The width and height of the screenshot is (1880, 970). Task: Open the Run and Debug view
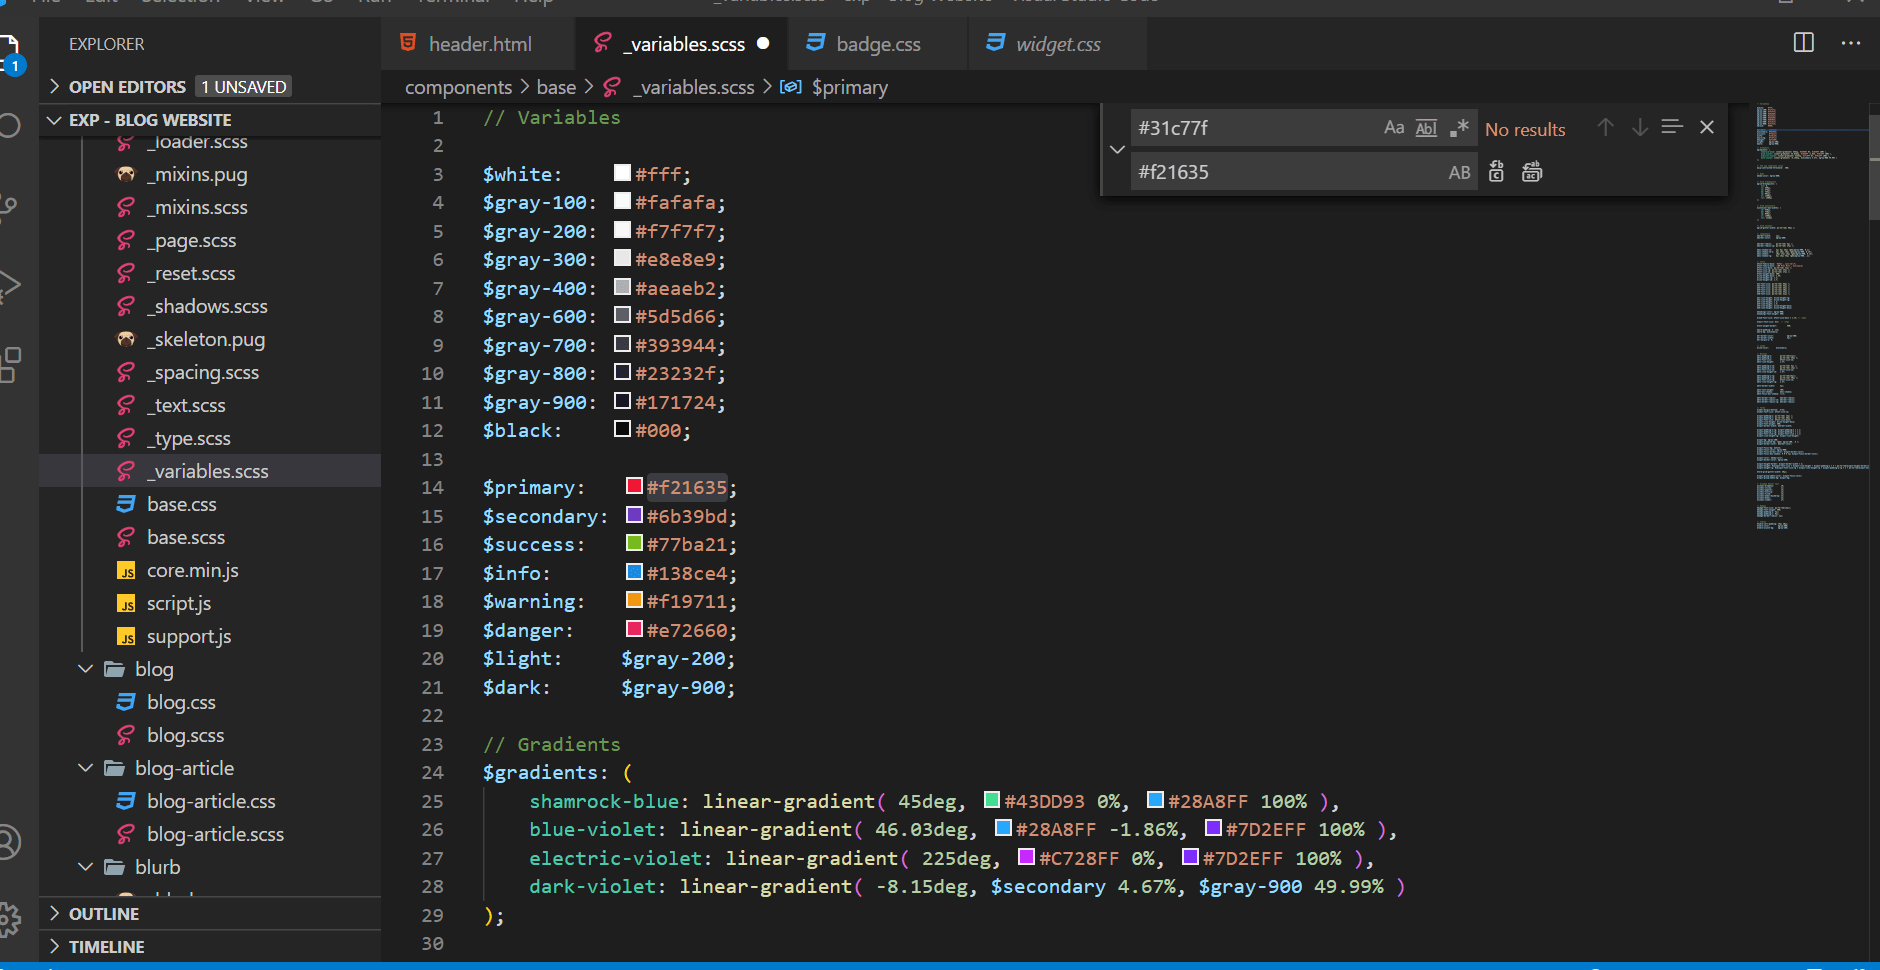click(x=9, y=286)
